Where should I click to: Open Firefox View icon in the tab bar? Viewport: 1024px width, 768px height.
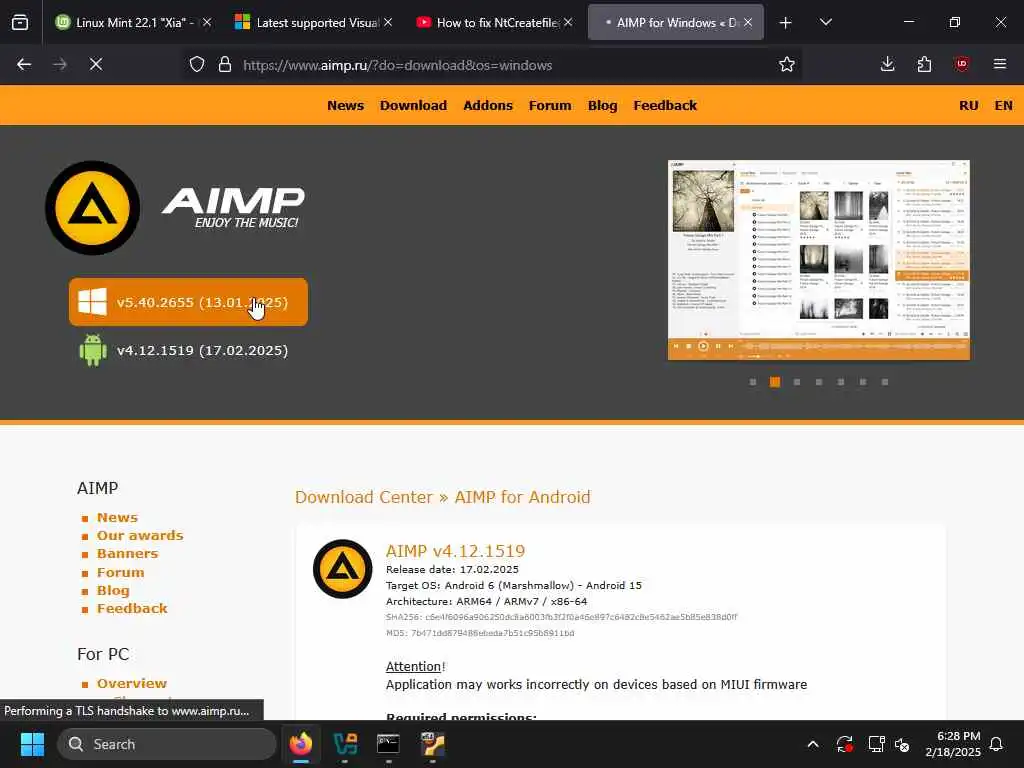[20, 22]
